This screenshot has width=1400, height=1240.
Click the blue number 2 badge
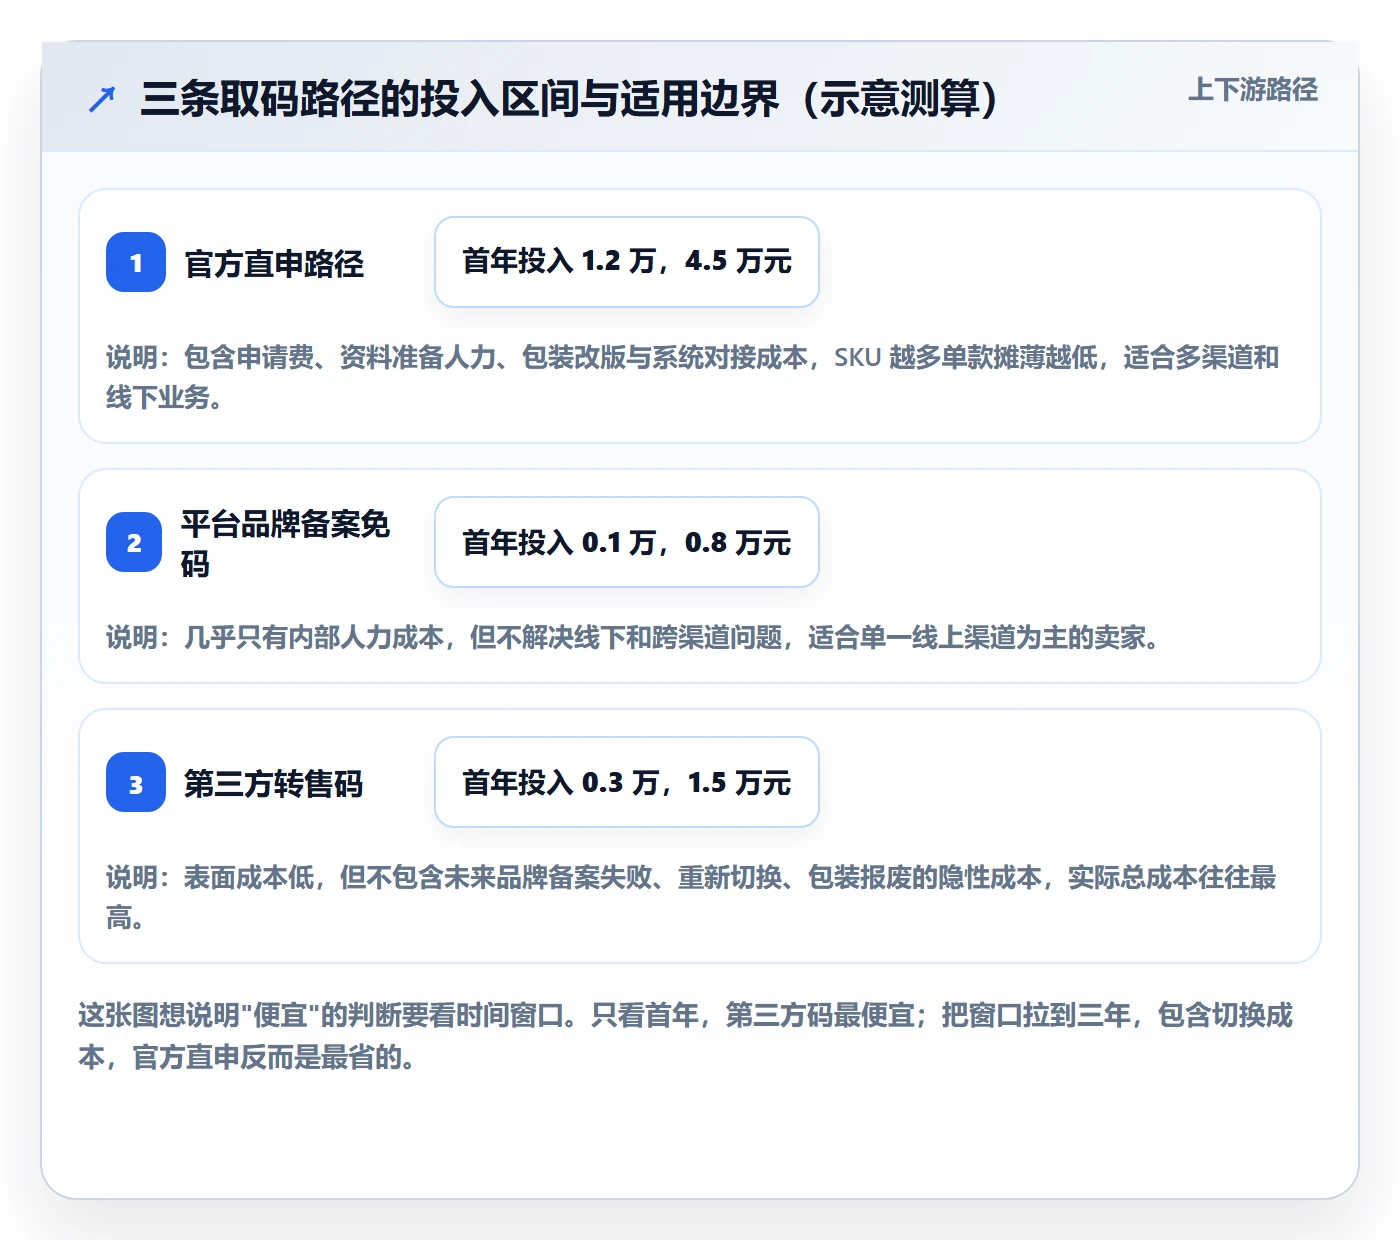point(134,542)
